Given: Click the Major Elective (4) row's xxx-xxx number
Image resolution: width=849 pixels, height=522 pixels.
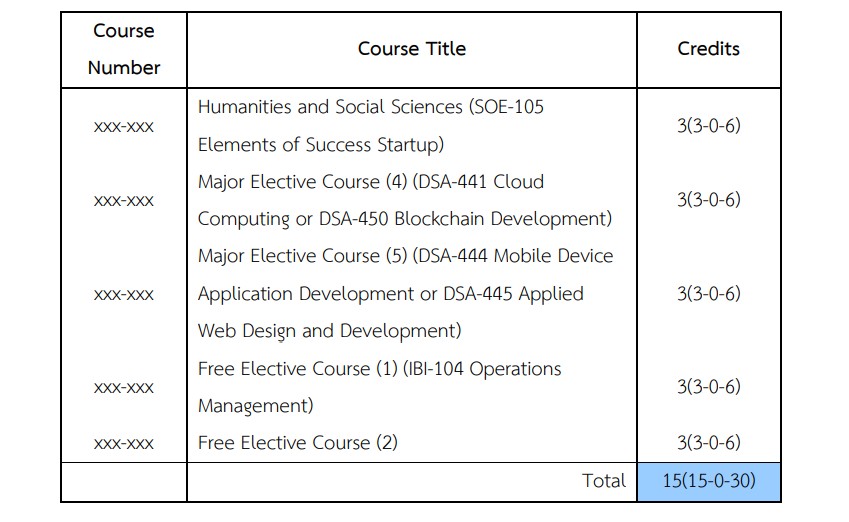Looking at the screenshot, I should click(124, 200).
